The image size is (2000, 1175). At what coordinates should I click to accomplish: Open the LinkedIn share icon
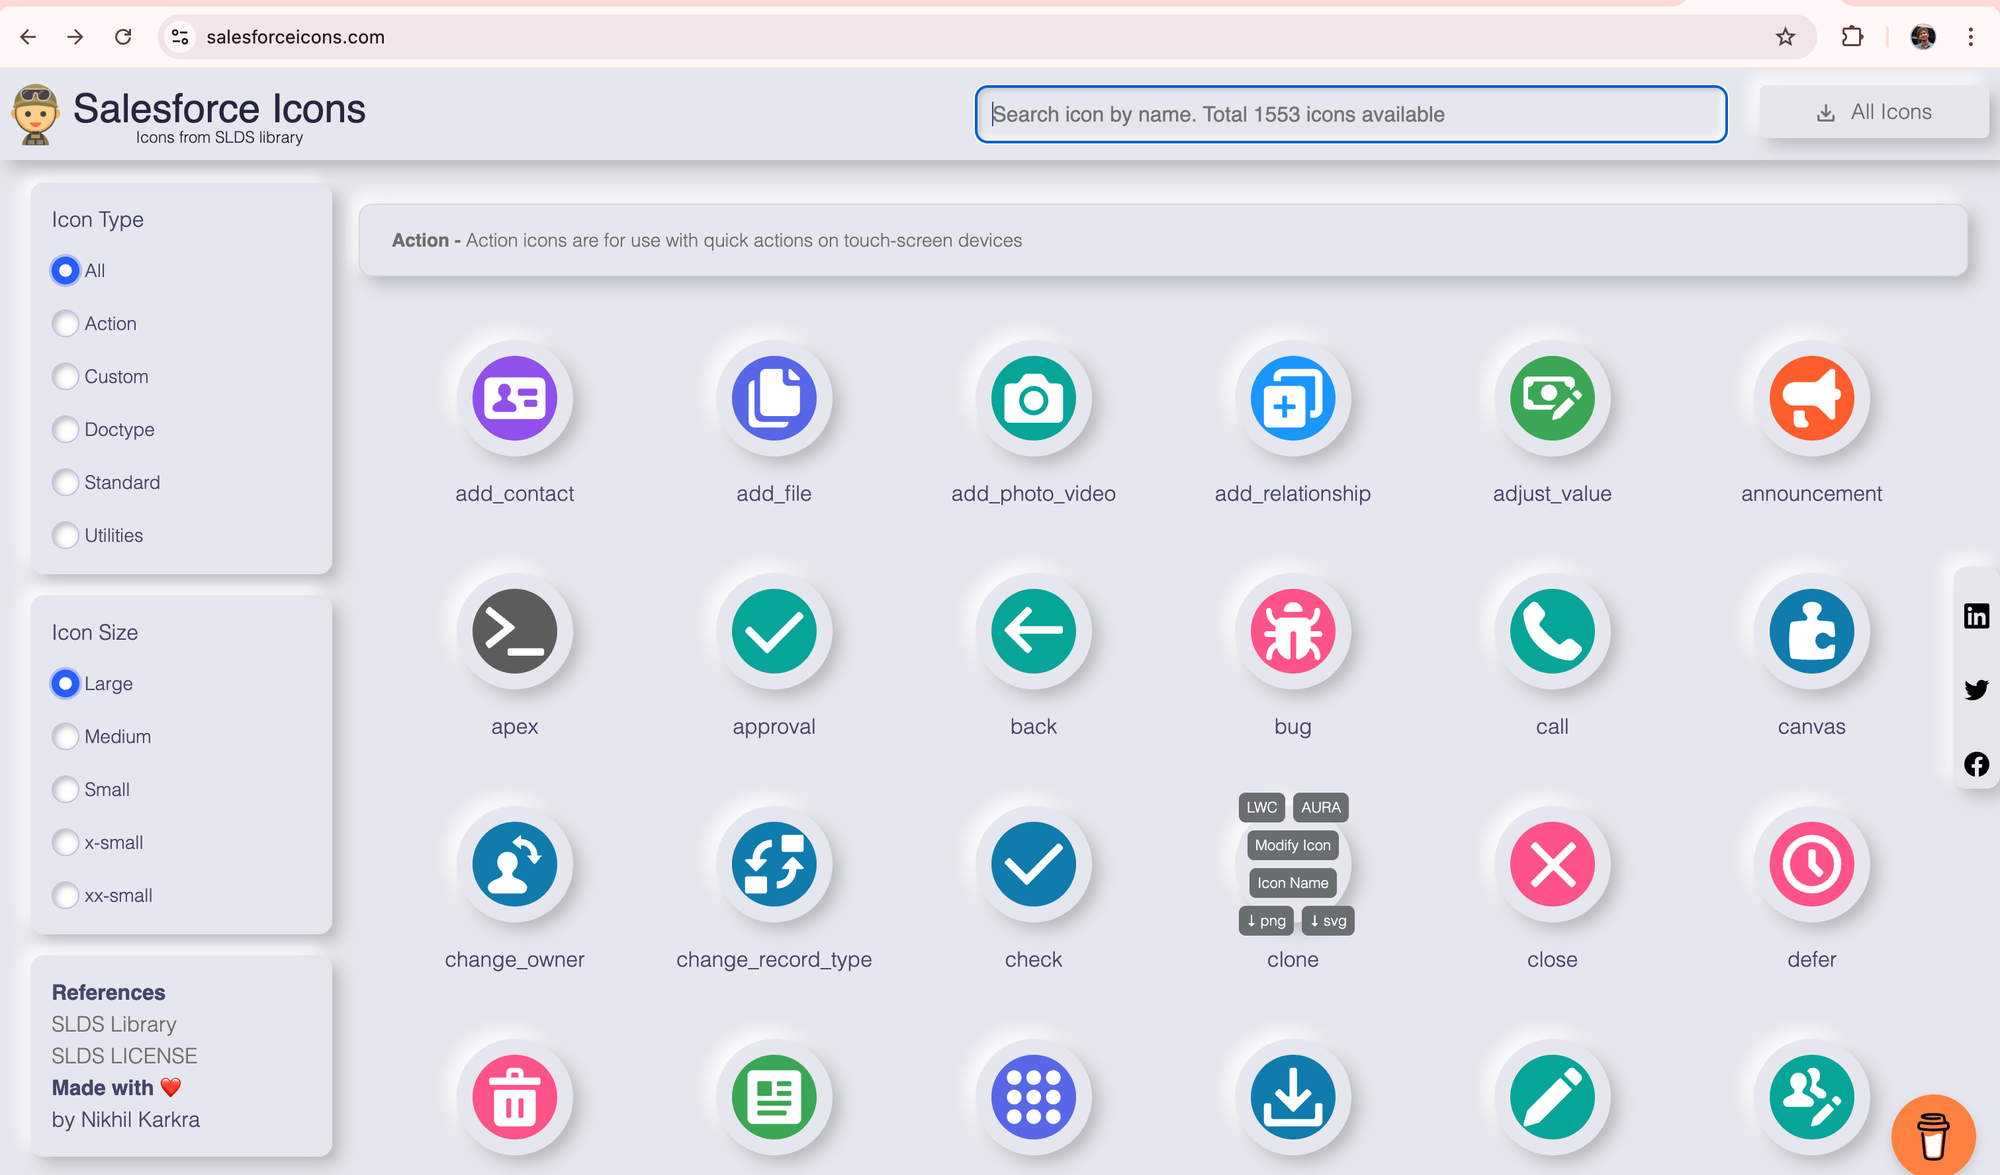[x=1976, y=616]
